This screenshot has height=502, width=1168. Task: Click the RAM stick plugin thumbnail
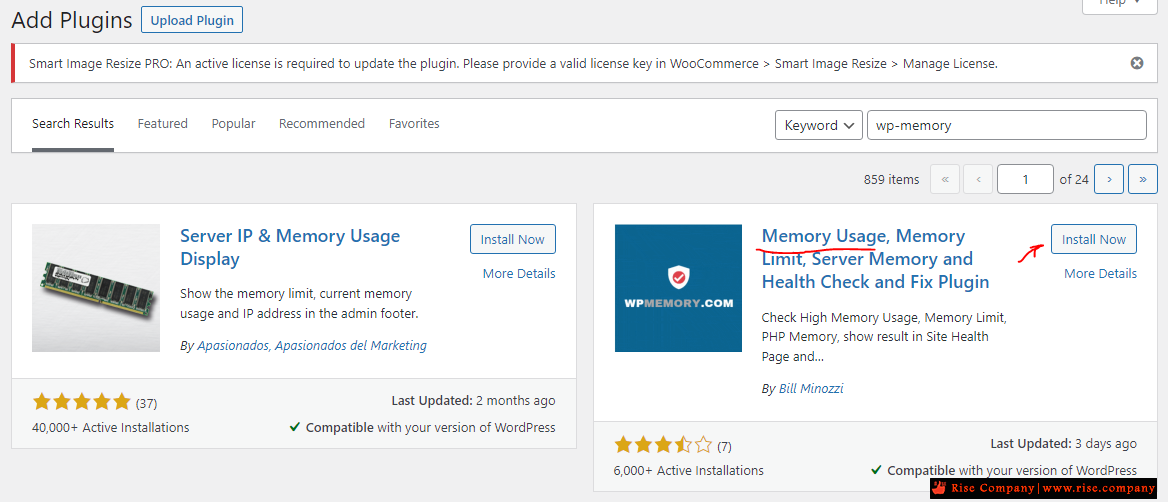click(96, 287)
